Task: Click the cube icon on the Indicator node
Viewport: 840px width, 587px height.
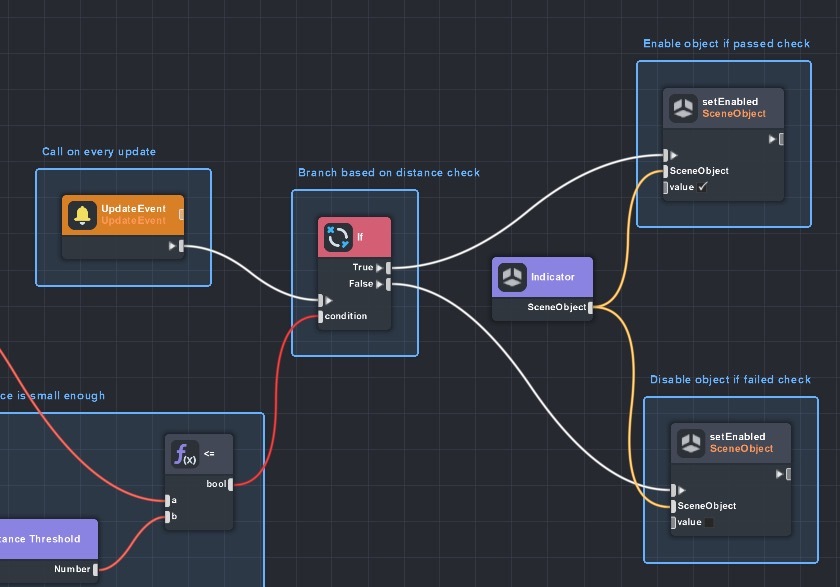Action: pos(513,277)
